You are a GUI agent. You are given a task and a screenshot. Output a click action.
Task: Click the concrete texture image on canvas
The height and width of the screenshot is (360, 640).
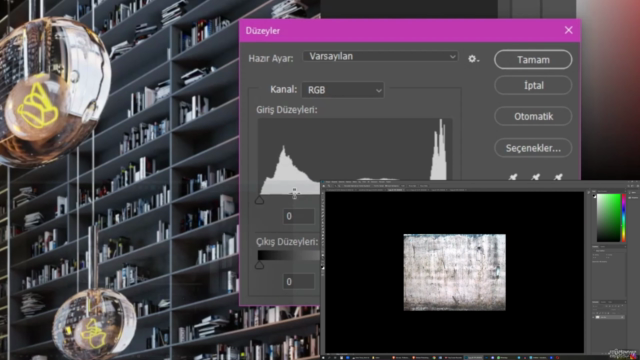coord(455,272)
